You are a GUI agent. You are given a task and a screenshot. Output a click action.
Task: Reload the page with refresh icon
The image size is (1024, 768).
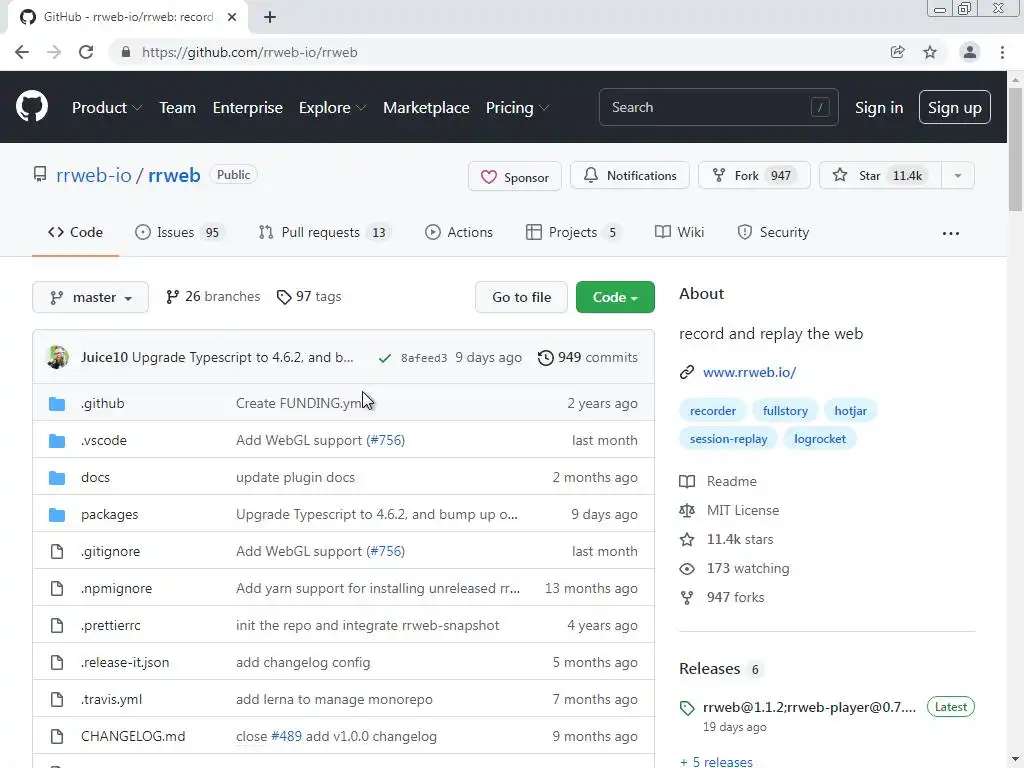[x=86, y=52]
